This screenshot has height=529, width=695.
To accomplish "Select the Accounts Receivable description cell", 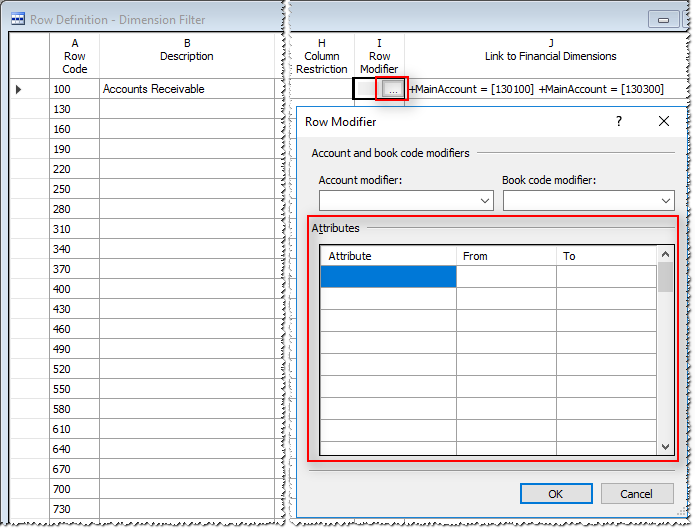I will (187, 89).
